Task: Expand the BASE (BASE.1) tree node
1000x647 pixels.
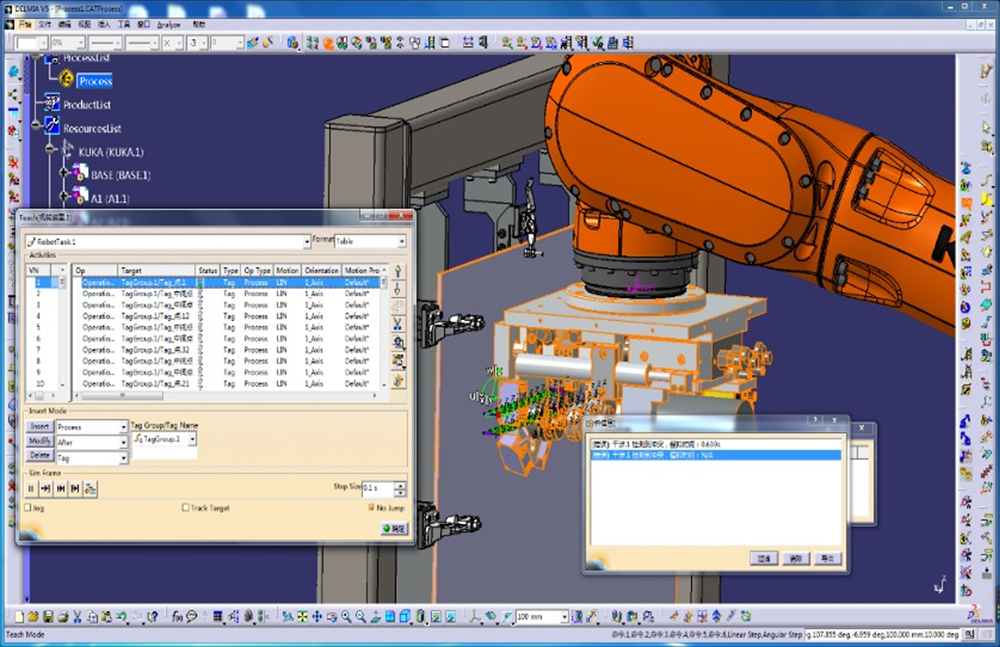Action: click(63, 172)
